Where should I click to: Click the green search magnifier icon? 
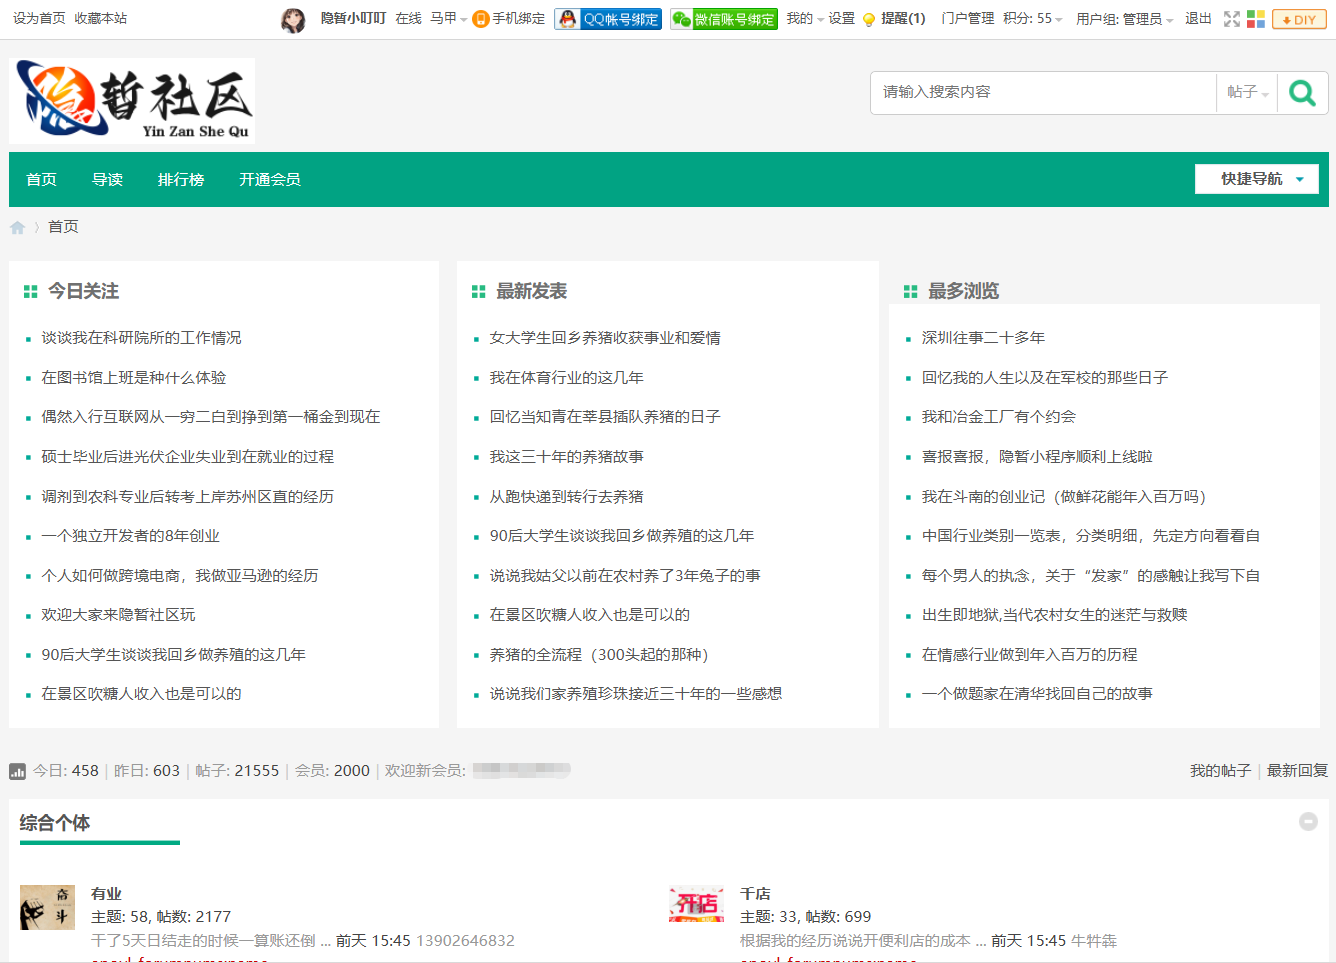click(1302, 93)
